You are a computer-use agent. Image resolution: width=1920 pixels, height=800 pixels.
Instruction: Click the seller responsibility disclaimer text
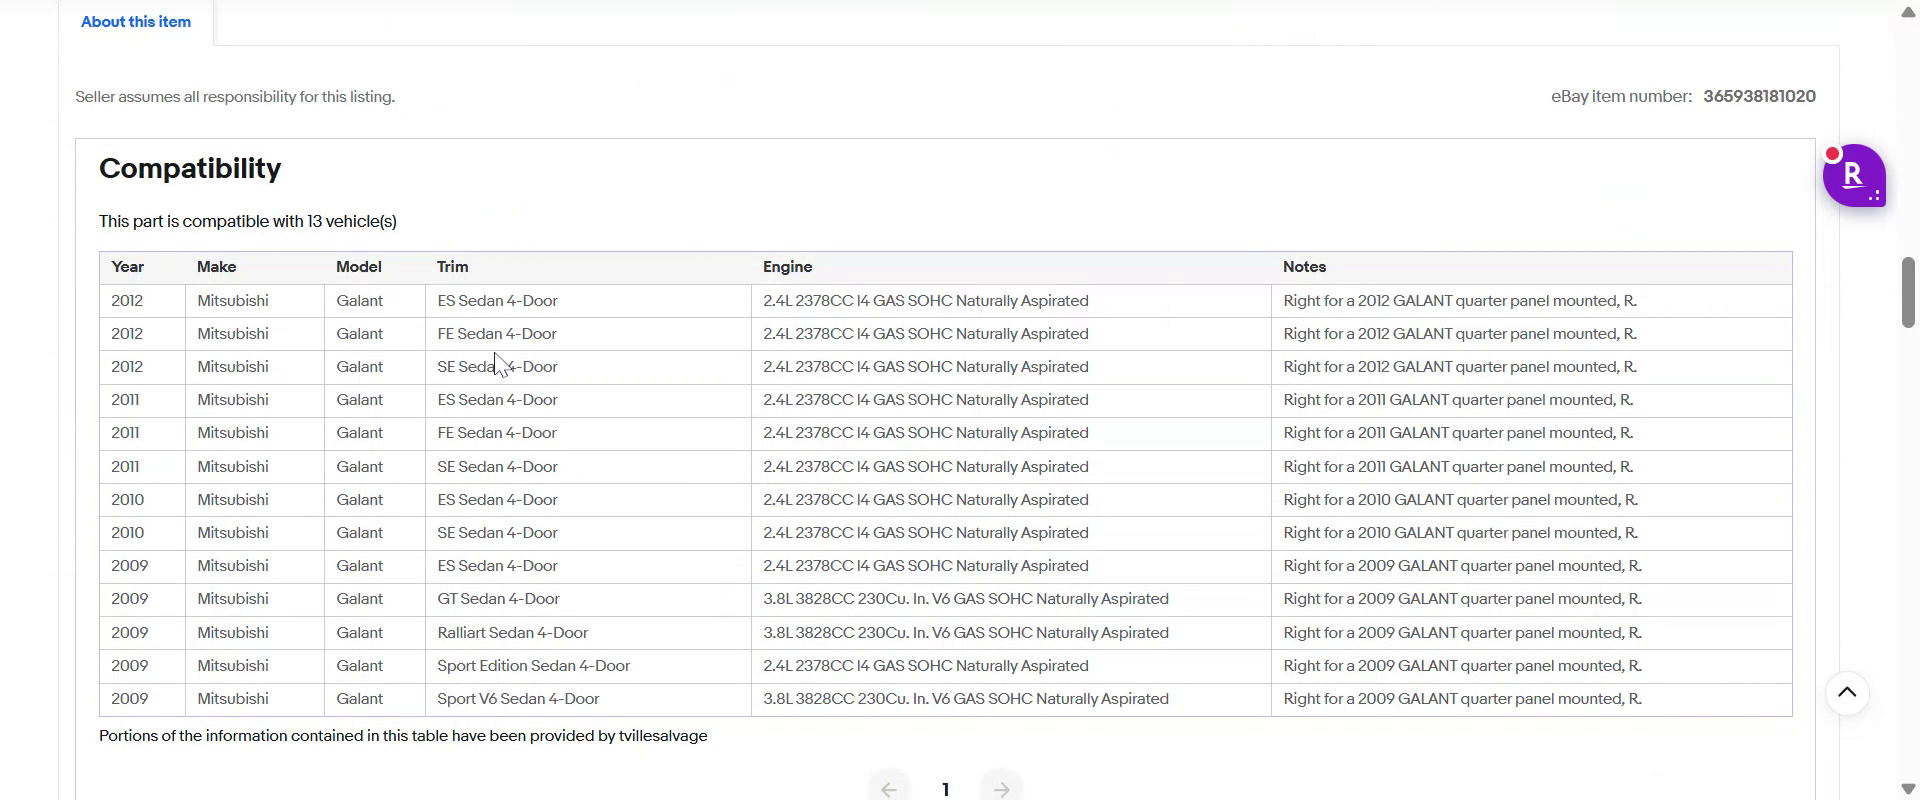click(235, 97)
